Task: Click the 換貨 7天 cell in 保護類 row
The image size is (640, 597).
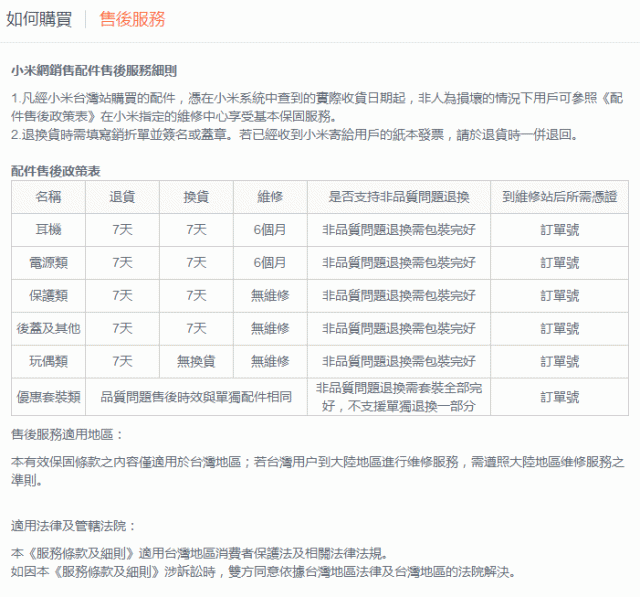Action: [x=196, y=296]
